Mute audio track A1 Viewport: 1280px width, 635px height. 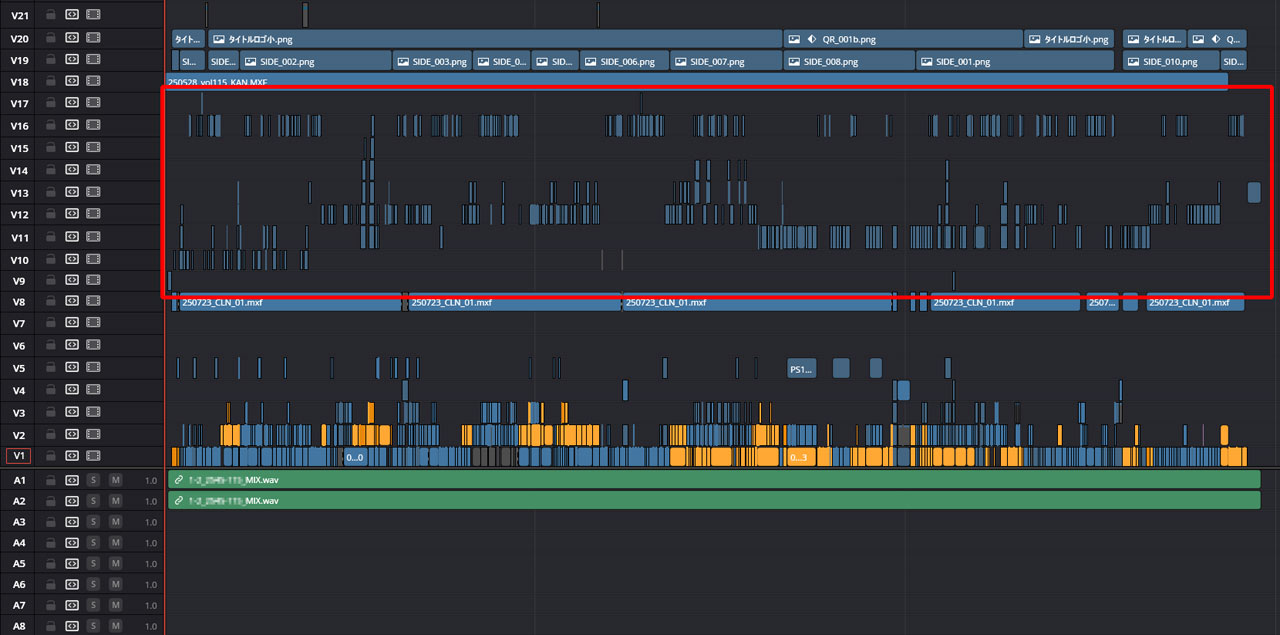click(115, 480)
